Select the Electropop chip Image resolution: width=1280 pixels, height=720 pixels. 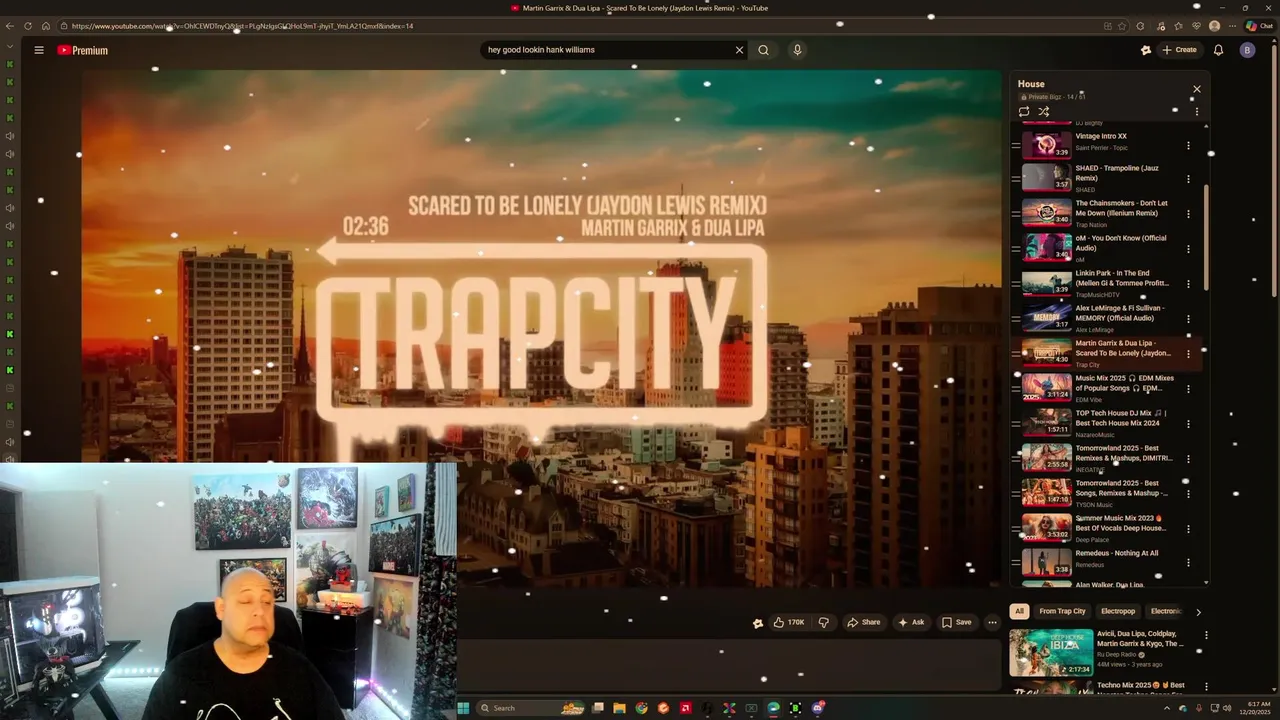pos(1118,611)
